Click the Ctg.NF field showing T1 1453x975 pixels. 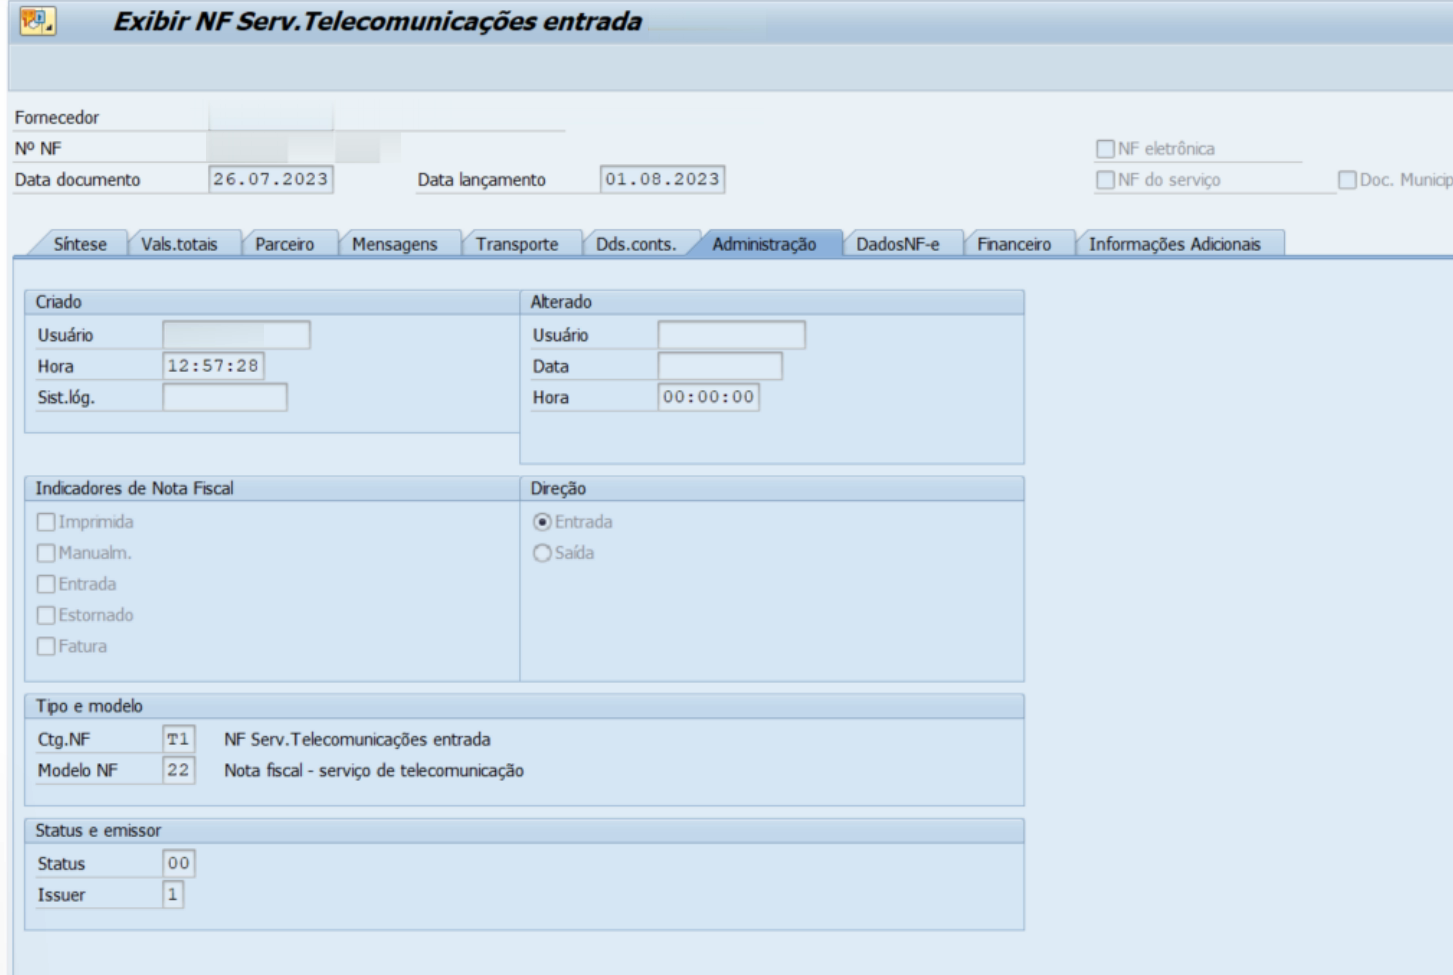pos(178,740)
